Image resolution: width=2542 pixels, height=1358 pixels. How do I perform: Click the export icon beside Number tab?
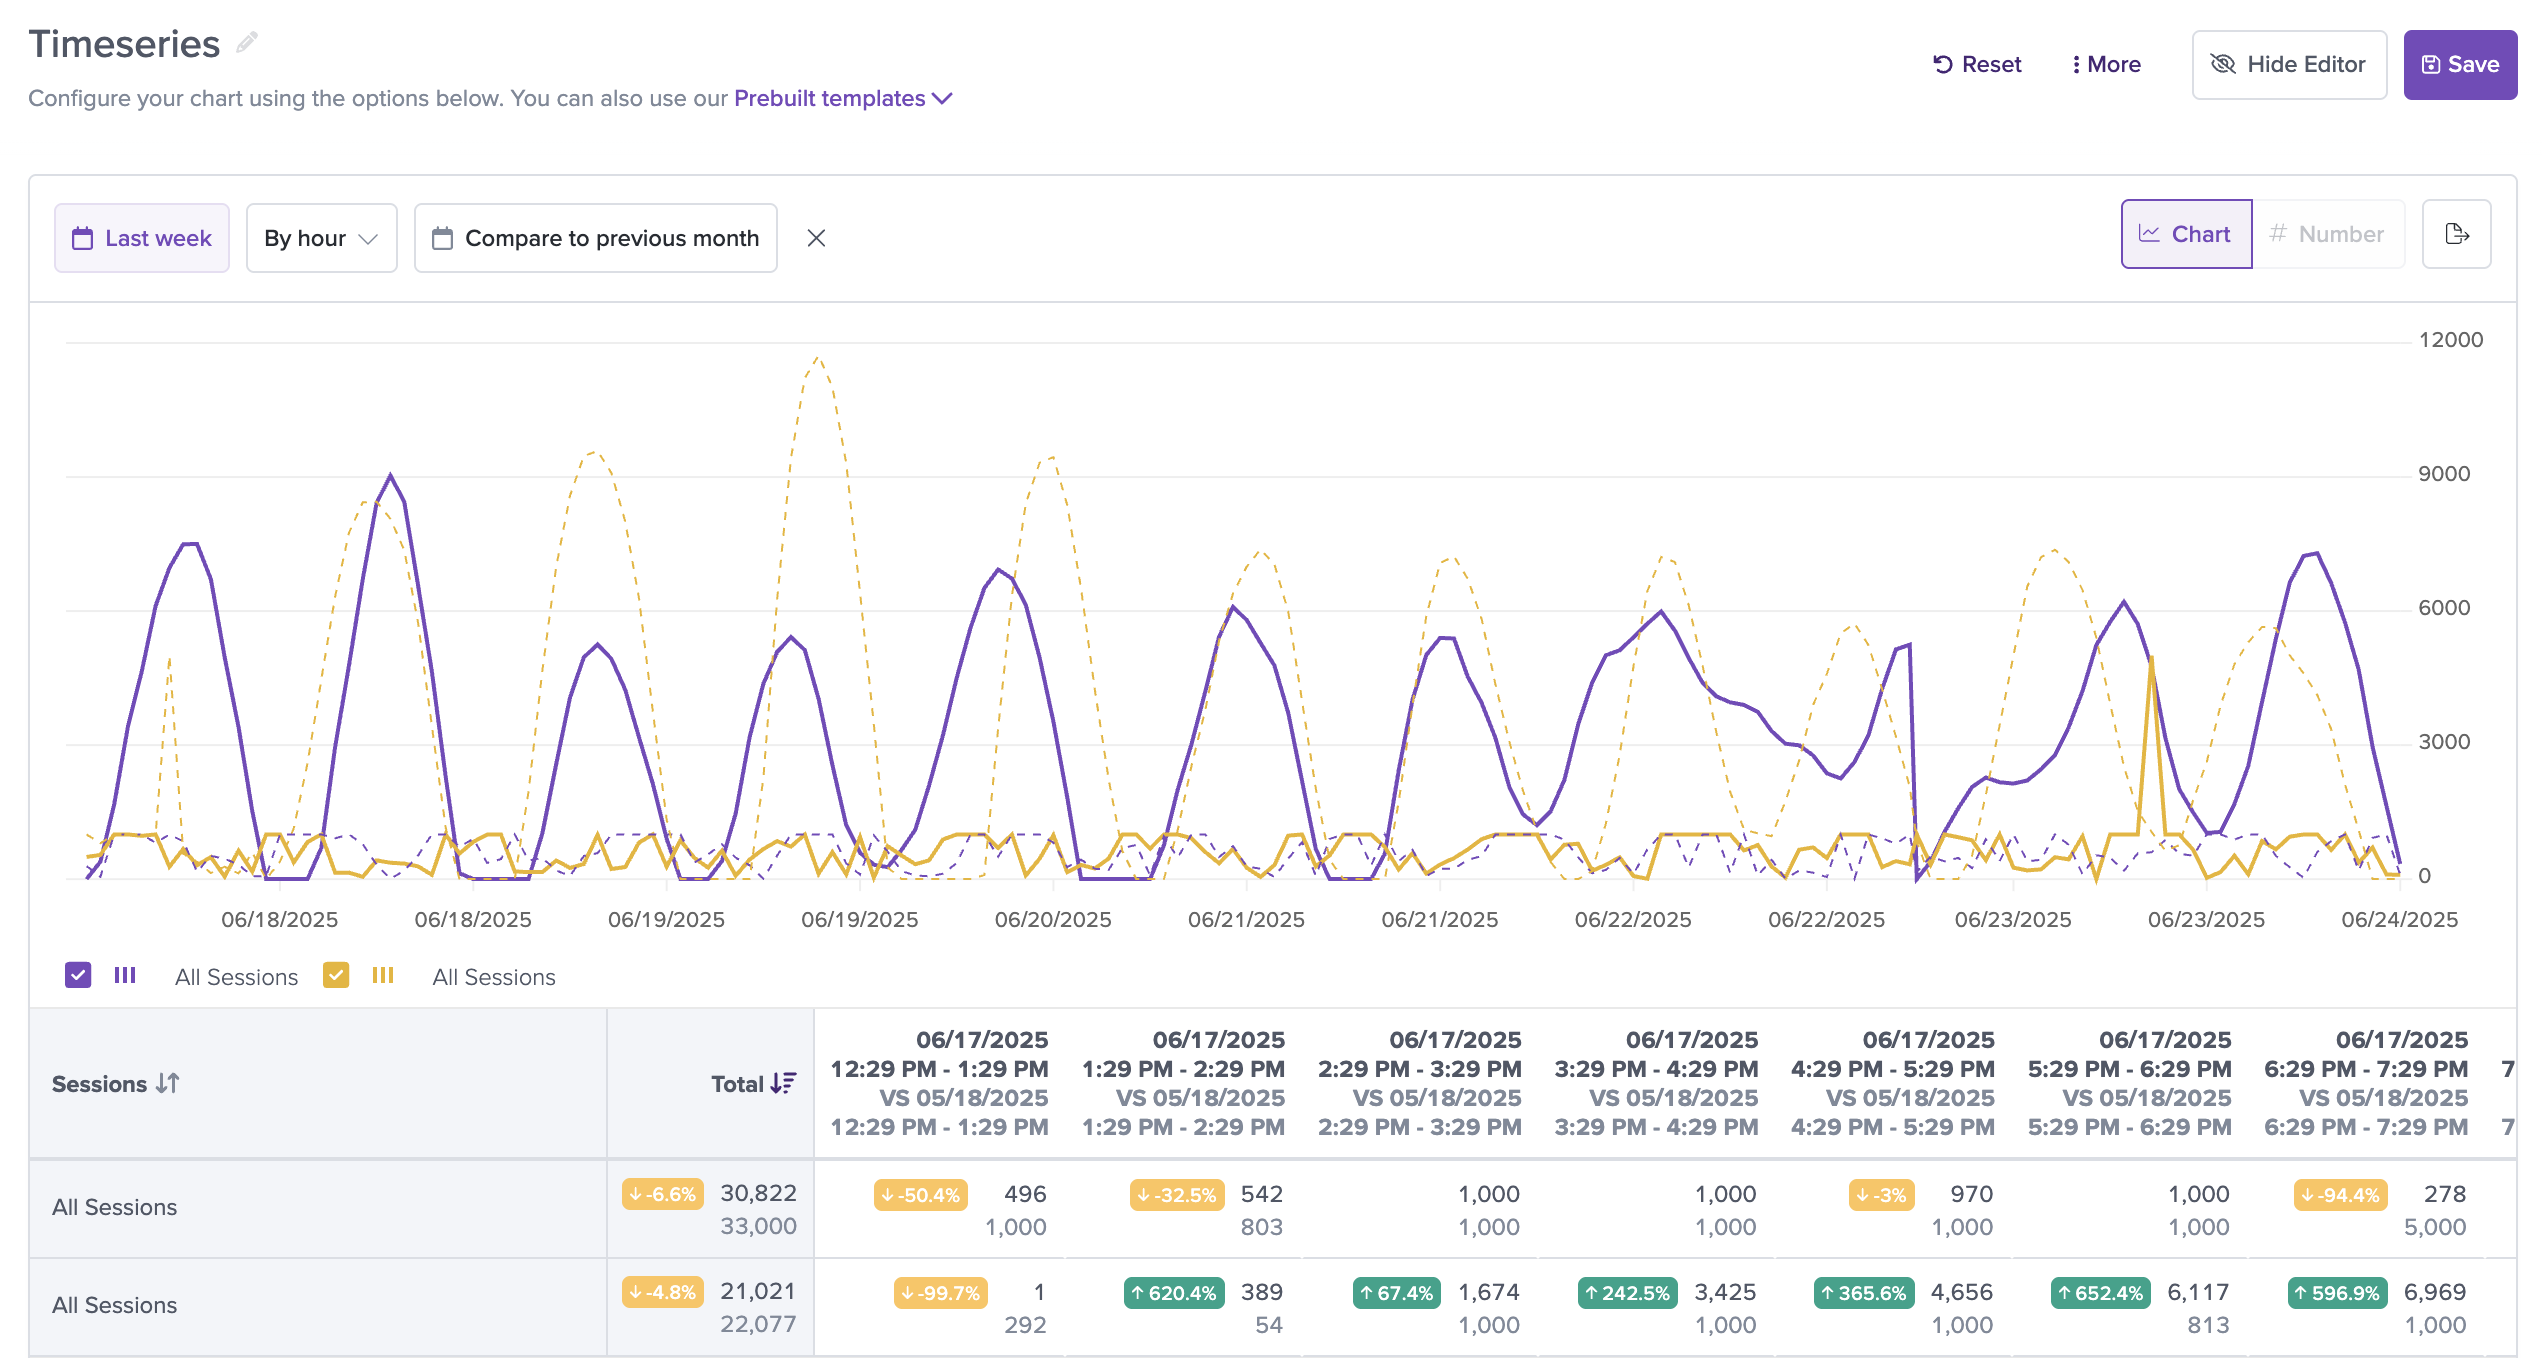click(2456, 234)
